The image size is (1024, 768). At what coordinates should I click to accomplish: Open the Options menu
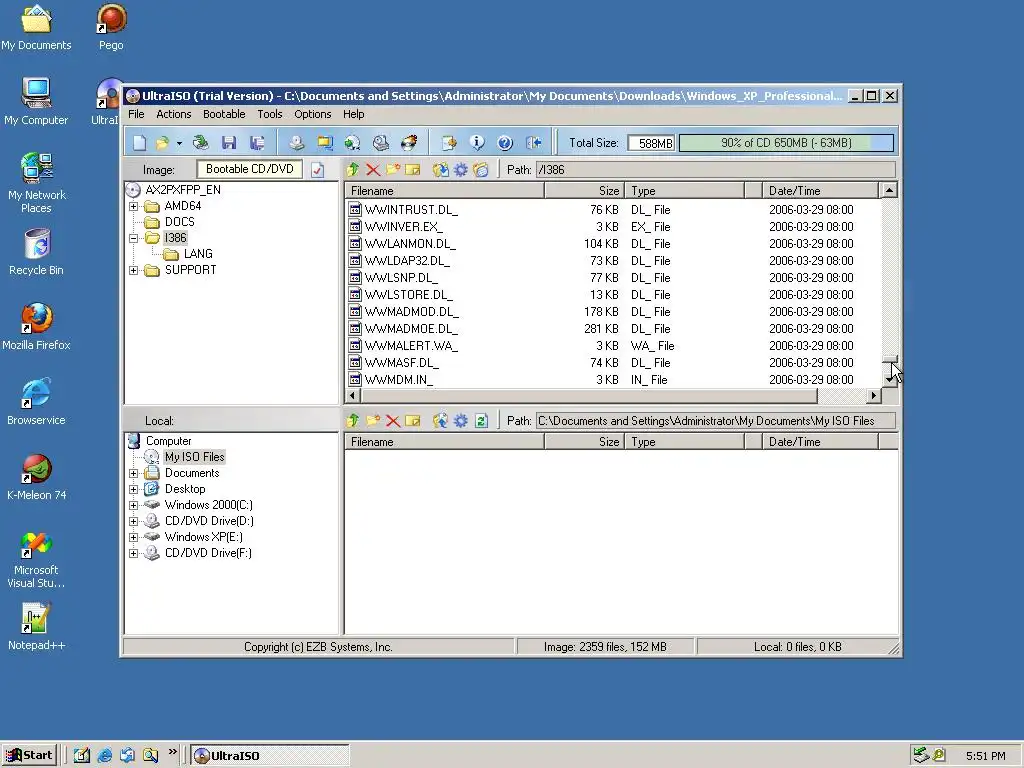pyautogui.click(x=313, y=114)
